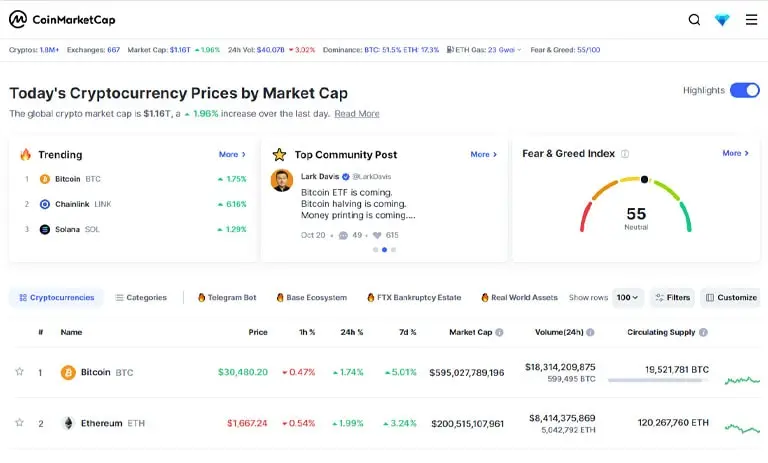Click the Bitcoin circulating supply progress bar
768x463 pixels.
click(x=658, y=380)
